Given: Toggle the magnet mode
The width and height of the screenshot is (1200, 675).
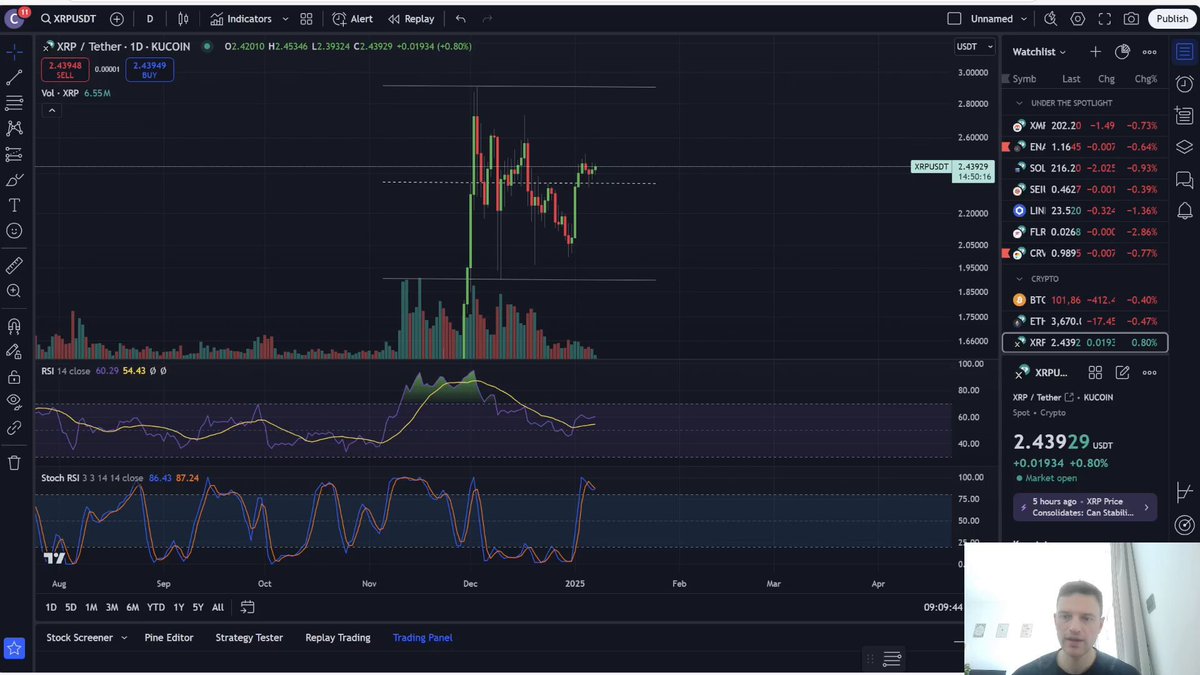Looking at the screenshot, I should [14, 326].
